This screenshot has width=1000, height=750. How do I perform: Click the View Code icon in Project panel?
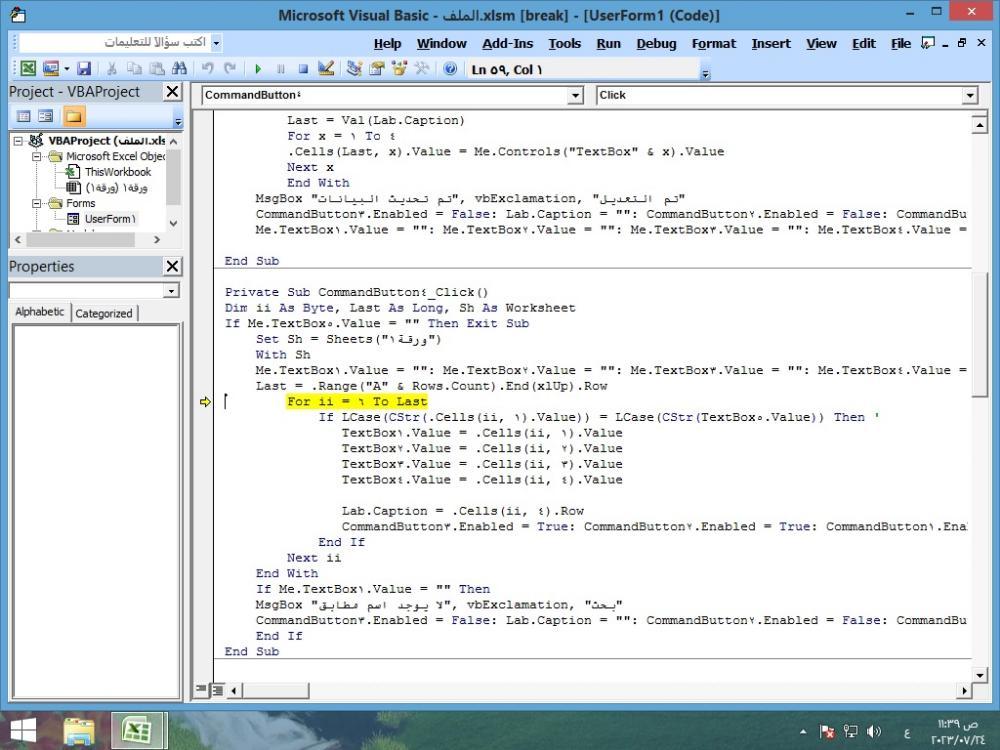coord(24,116)
